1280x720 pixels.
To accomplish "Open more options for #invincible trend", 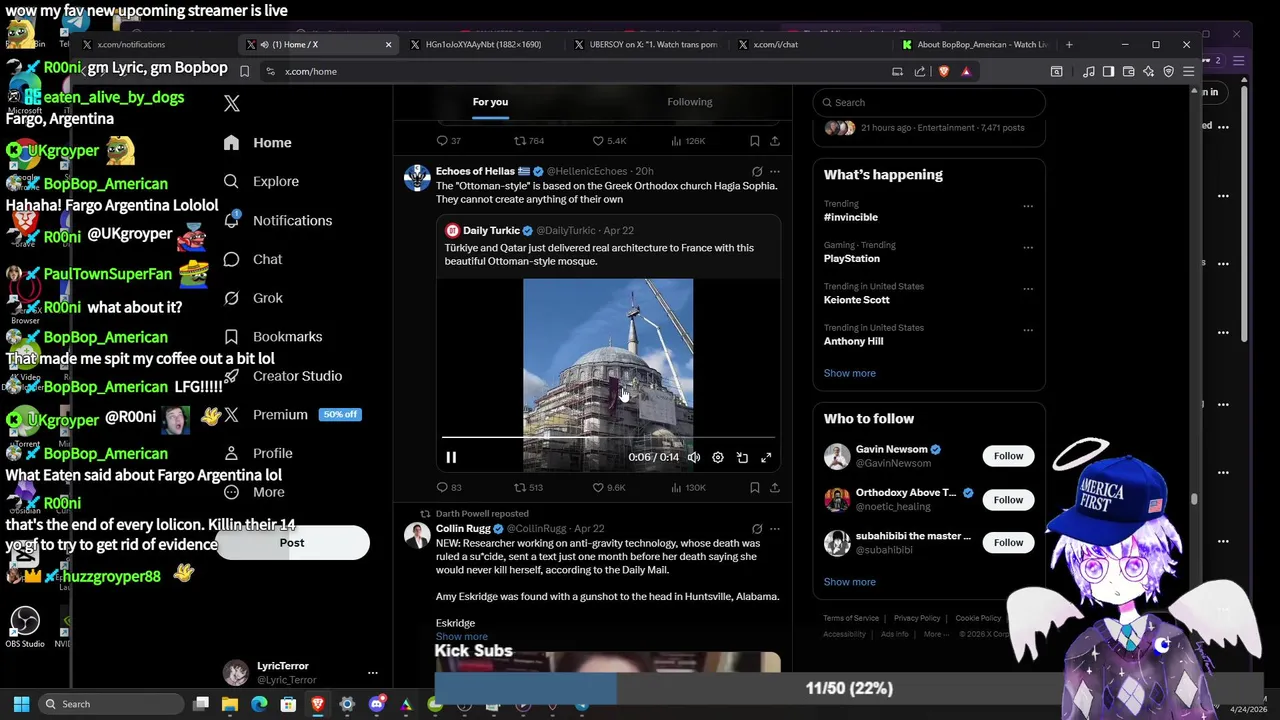I will click(1027, 206).
